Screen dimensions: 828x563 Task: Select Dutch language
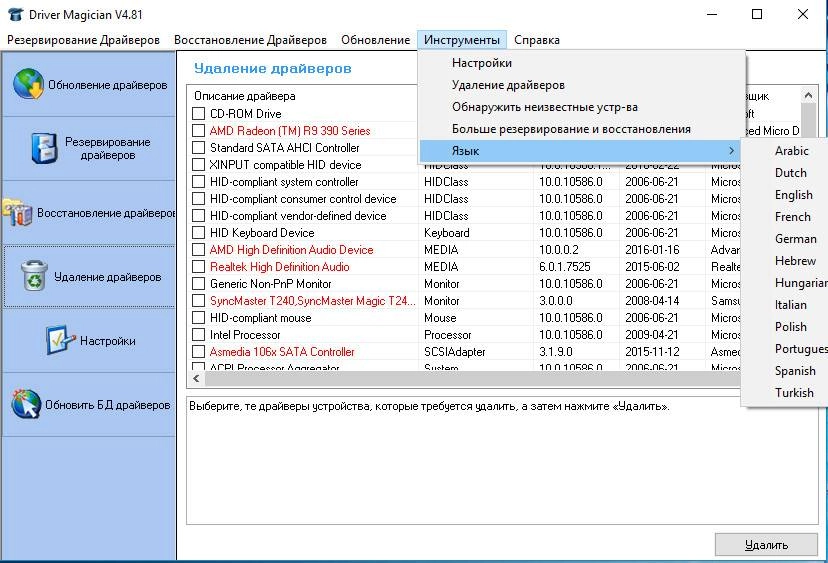(x=791, y=173)
